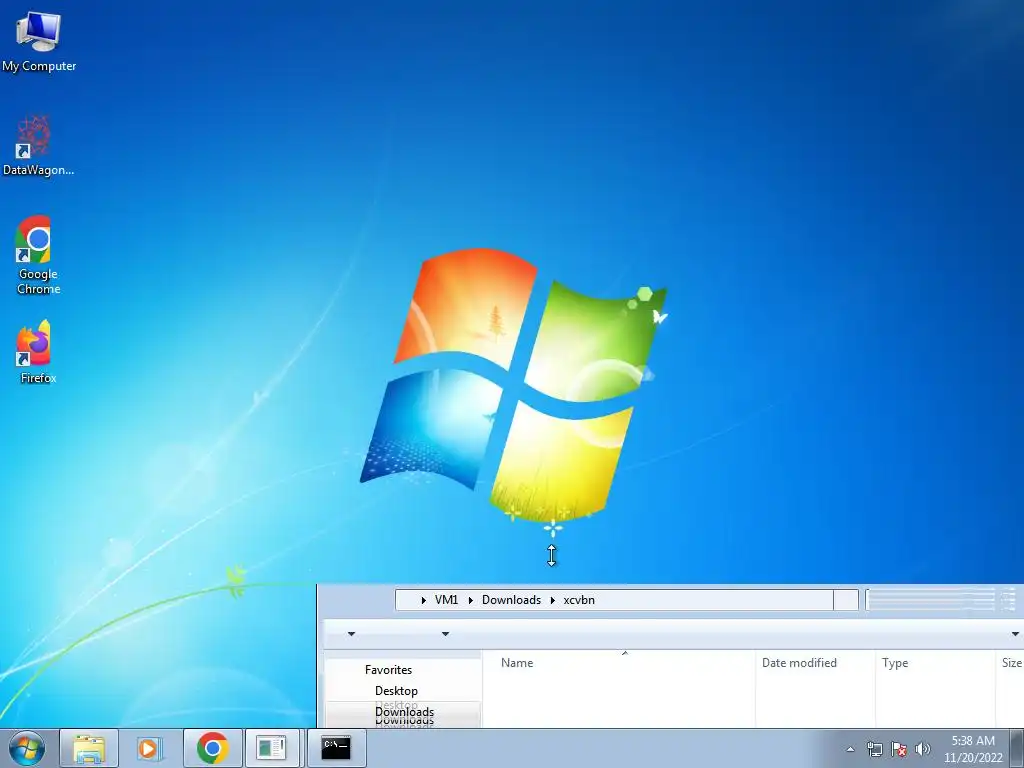Sort files by the Type column
The image size is (1024, 768).
click(x=935, y=662)
